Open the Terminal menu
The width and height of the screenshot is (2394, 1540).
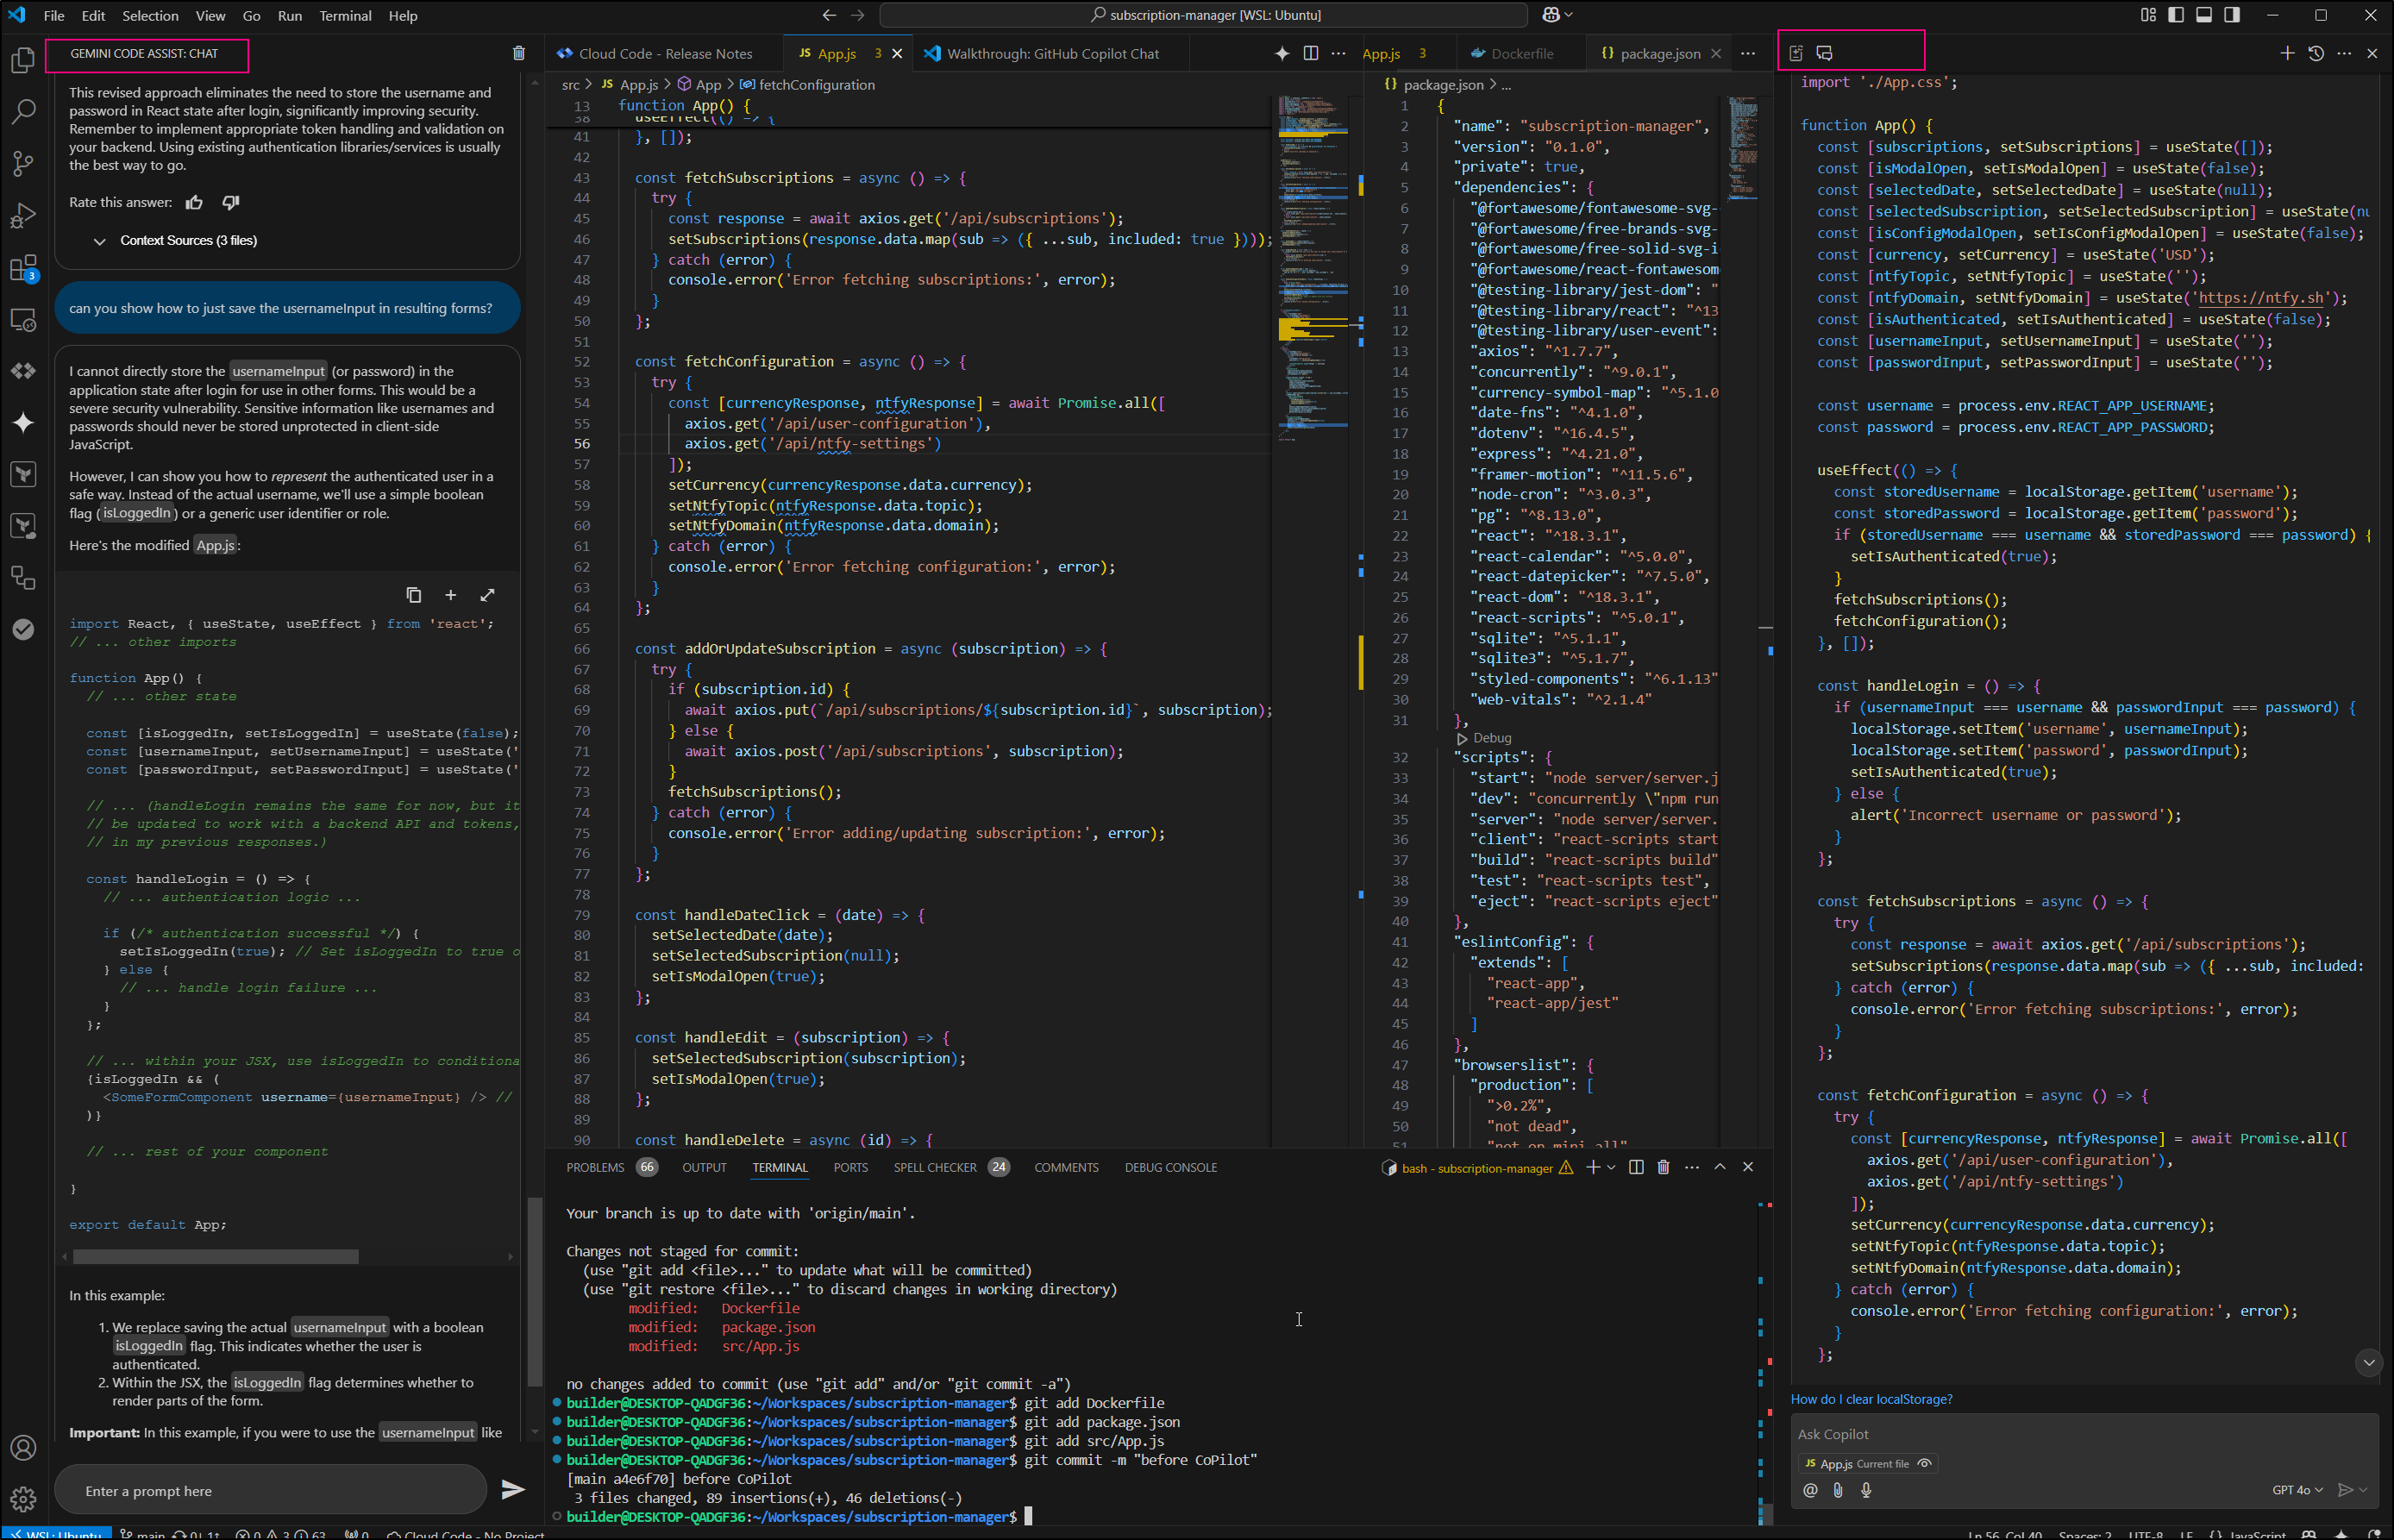click(x=345, y=15)
